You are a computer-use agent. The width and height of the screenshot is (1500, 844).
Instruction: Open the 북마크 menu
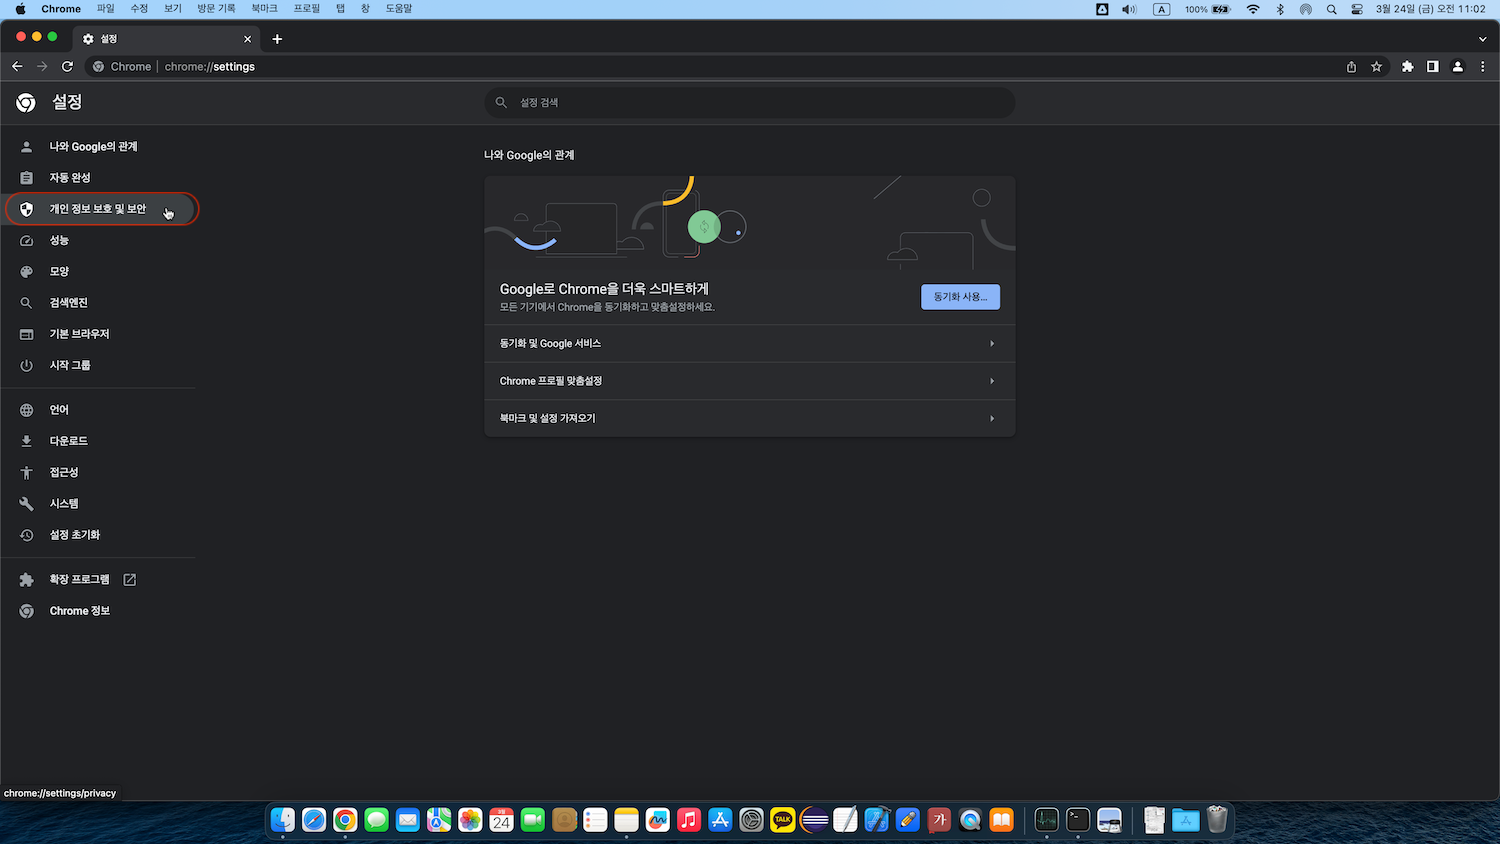(x=264, y=9)
